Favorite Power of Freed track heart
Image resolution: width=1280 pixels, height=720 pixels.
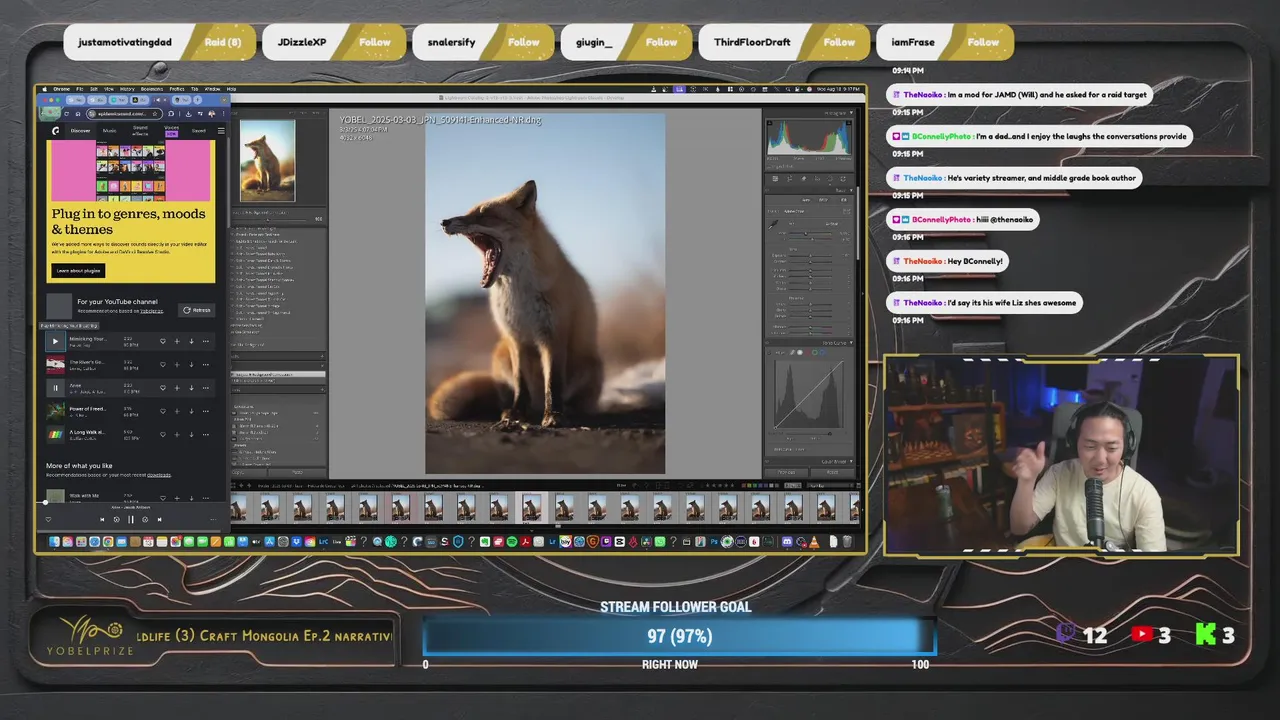click(163, 411)
